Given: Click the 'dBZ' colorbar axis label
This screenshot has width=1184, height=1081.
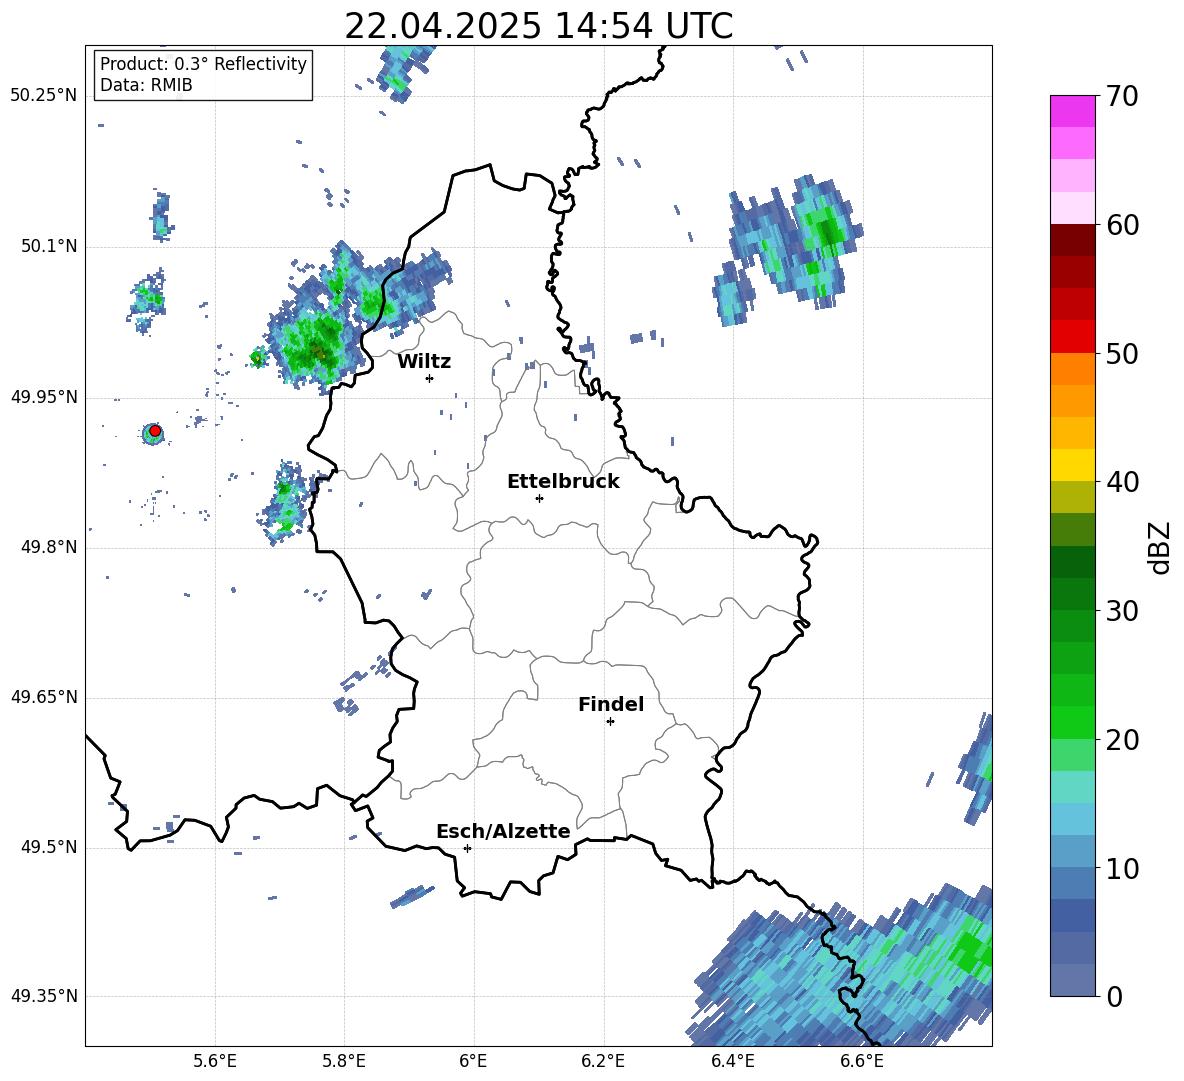Looking at the screenshot, I should click(1158, 547).
